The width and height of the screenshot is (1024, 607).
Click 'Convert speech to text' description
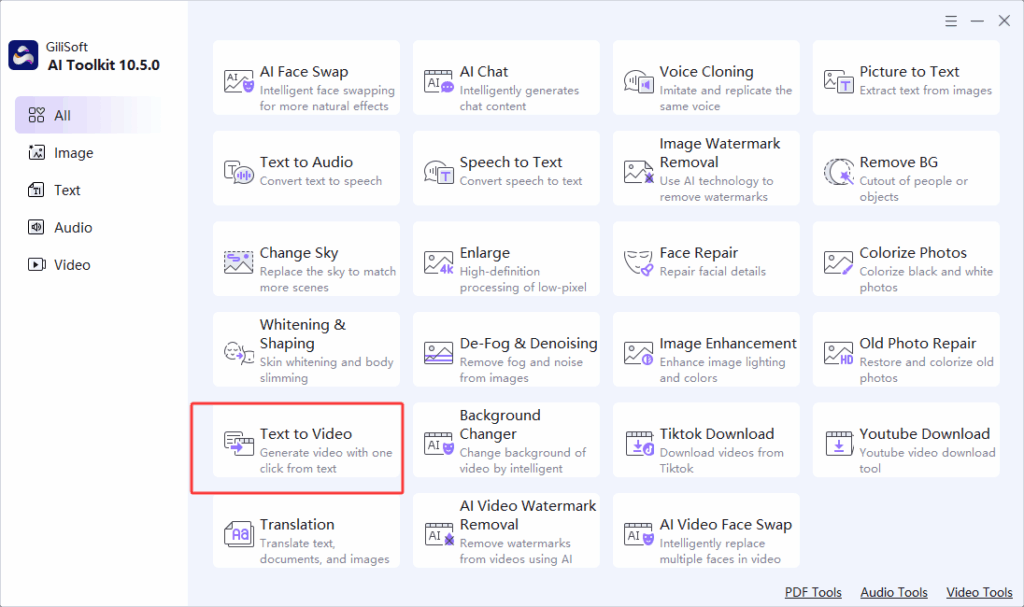[520, 180]
